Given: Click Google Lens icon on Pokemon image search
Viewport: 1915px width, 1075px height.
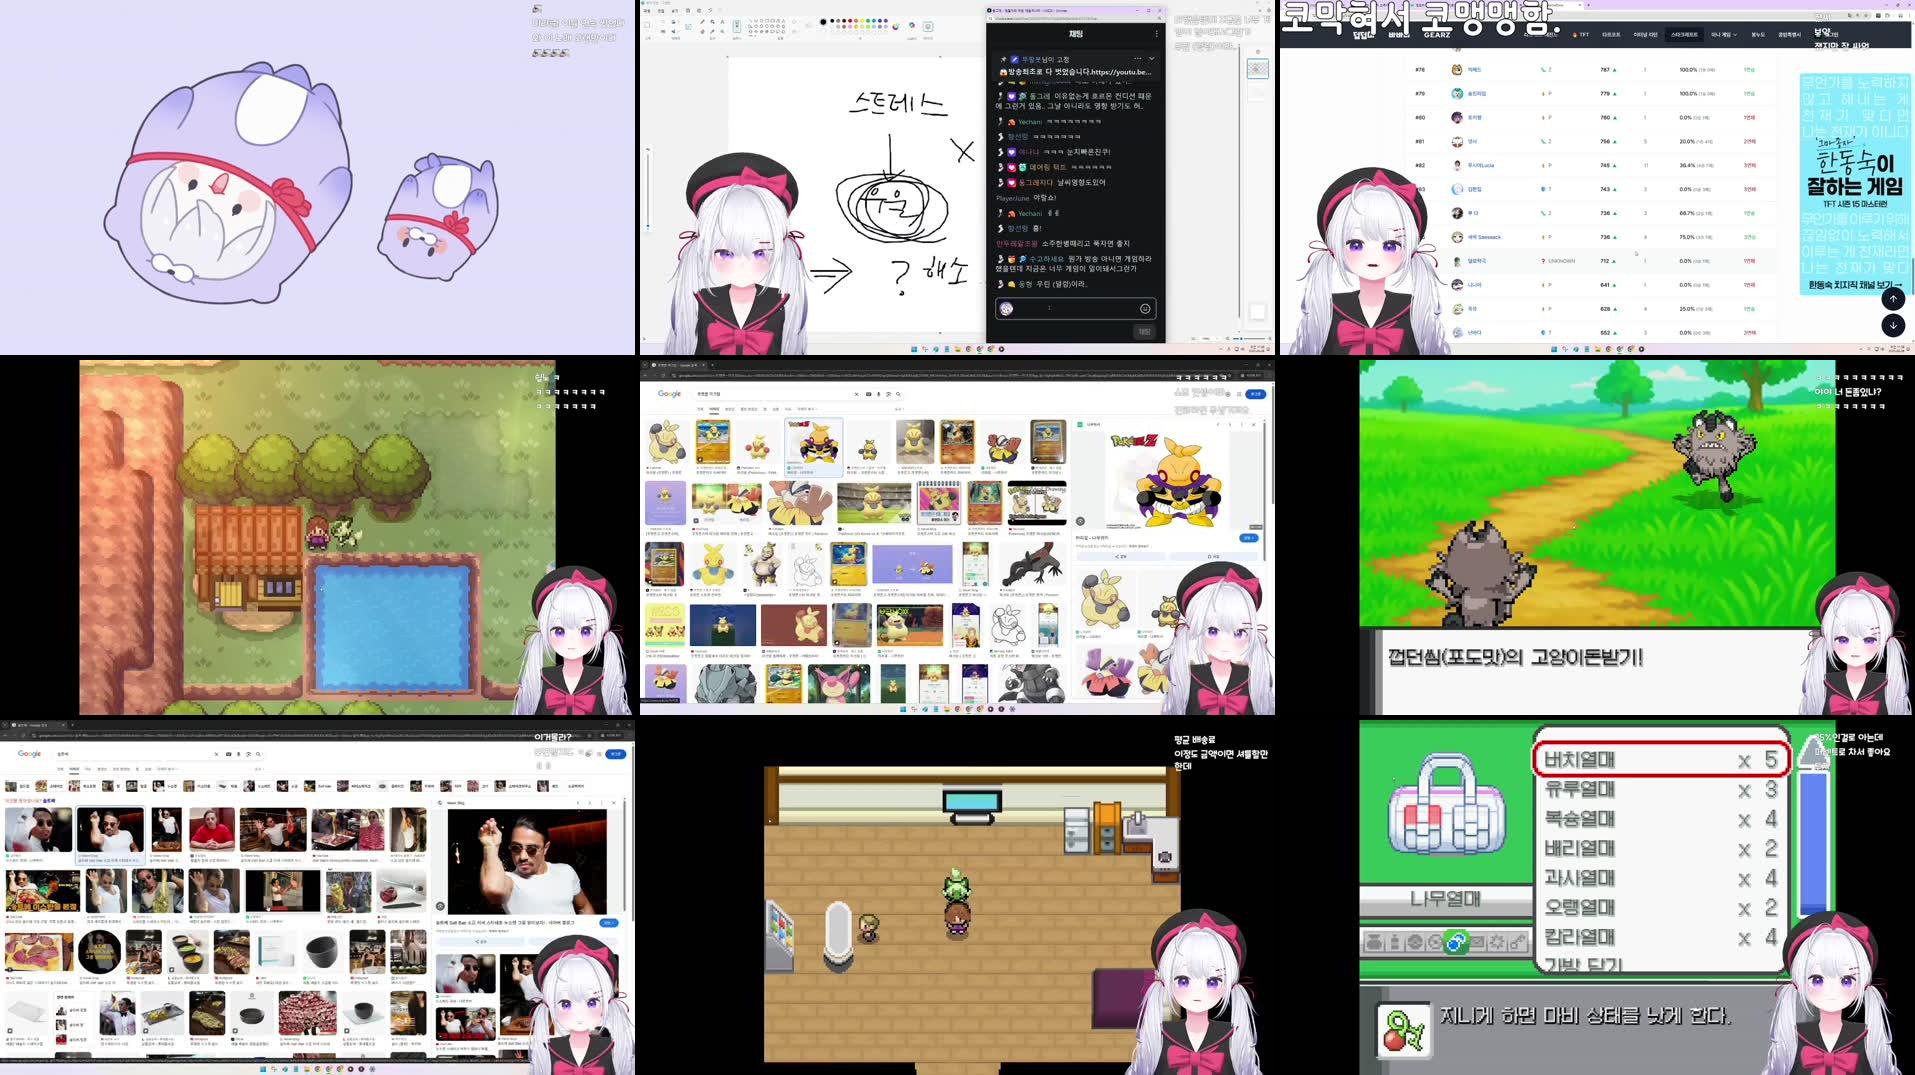Looking at the screenshot, I should click(888, 394).
